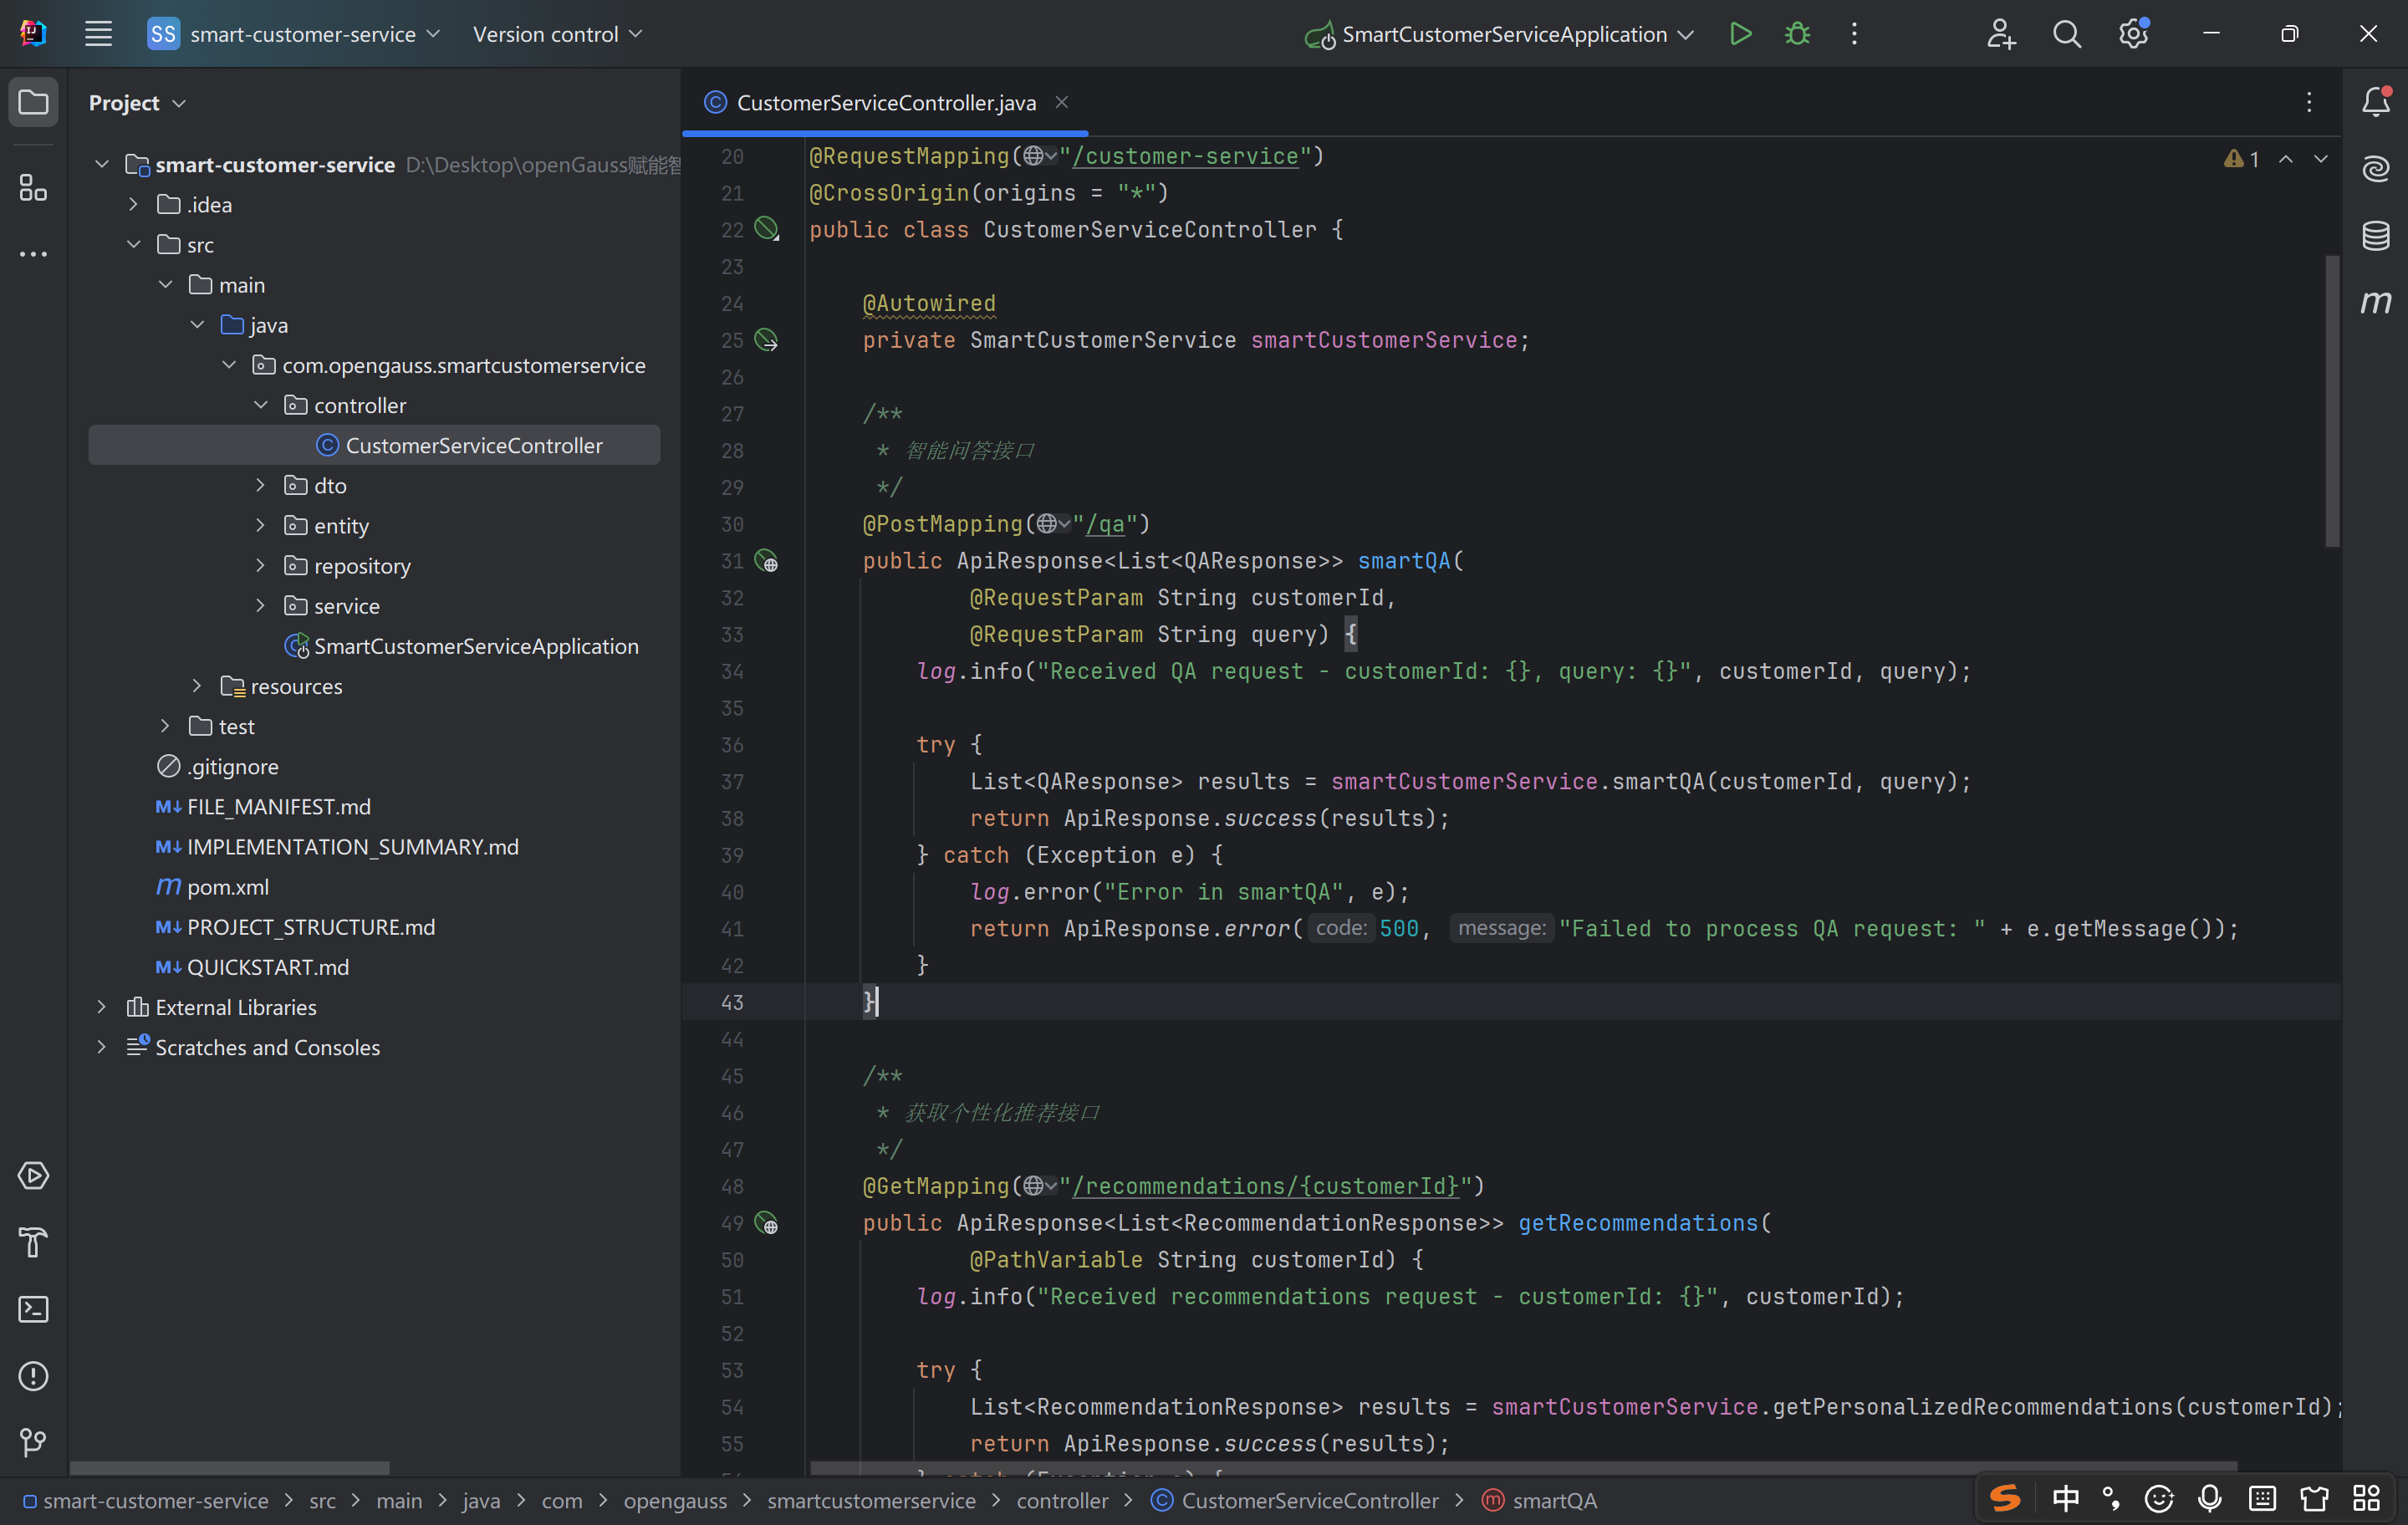Click the editor vertical scrollbar thumb
Viewport: 2408px width, 1525px height.
2332,400
